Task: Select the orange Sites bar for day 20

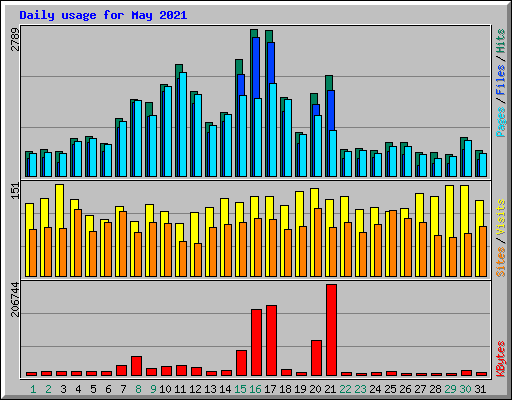Action: click(x=318, y=242)
